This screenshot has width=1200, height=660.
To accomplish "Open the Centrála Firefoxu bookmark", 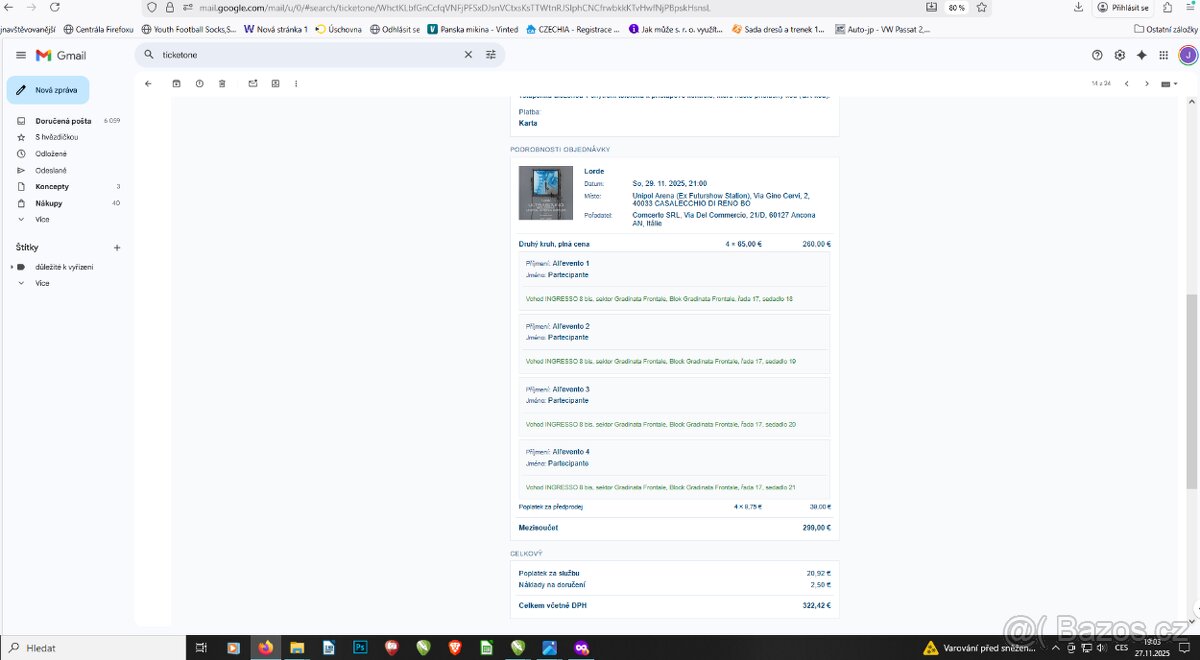I will (x=98, y=29).
